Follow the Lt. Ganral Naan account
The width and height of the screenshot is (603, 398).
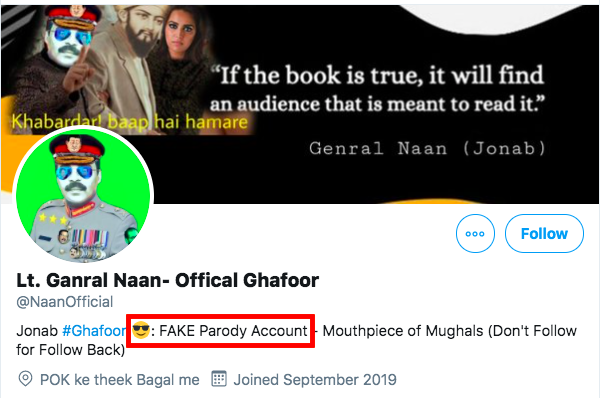point(544,233)
